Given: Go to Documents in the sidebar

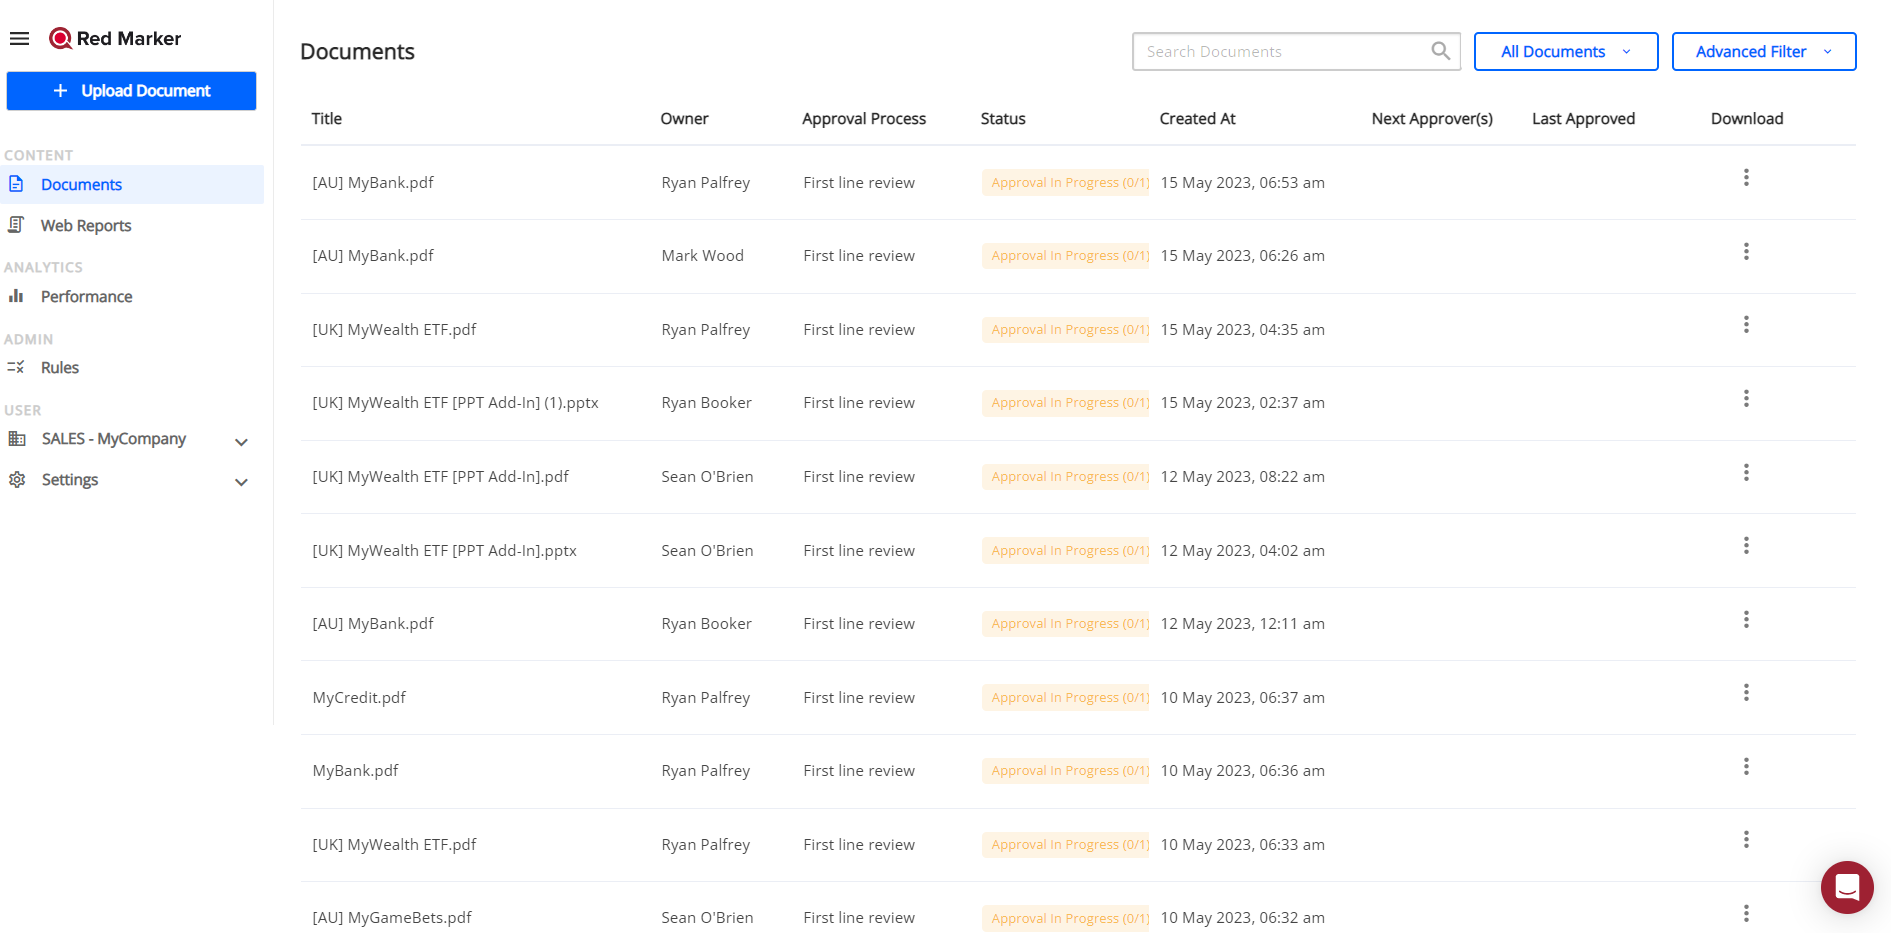Looking at the screenshot, I should [x=81, y=185].
